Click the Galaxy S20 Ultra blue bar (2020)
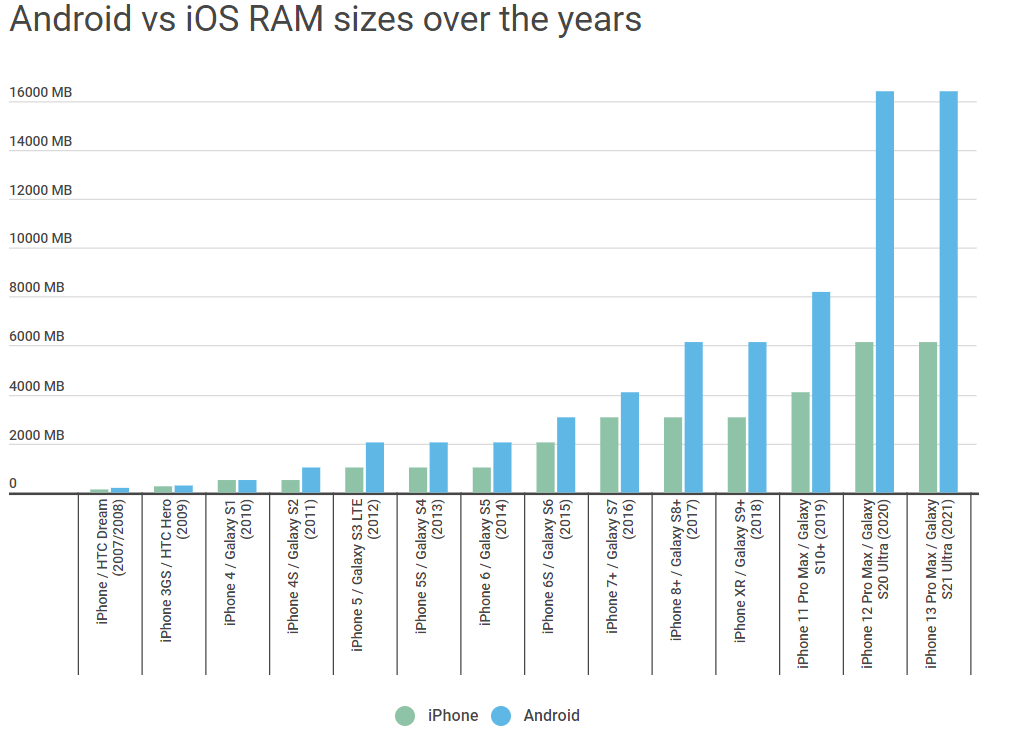 tap(884, 292)
